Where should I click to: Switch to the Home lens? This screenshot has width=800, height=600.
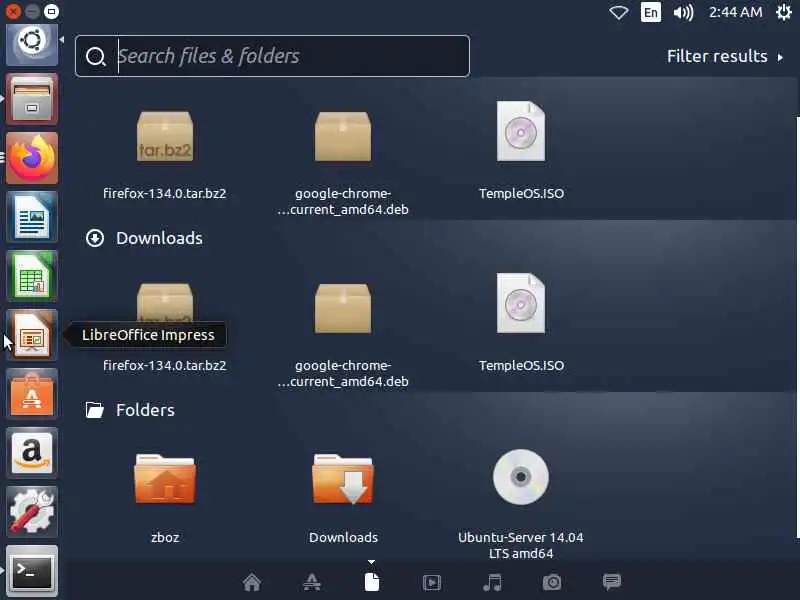click(252, 582)
